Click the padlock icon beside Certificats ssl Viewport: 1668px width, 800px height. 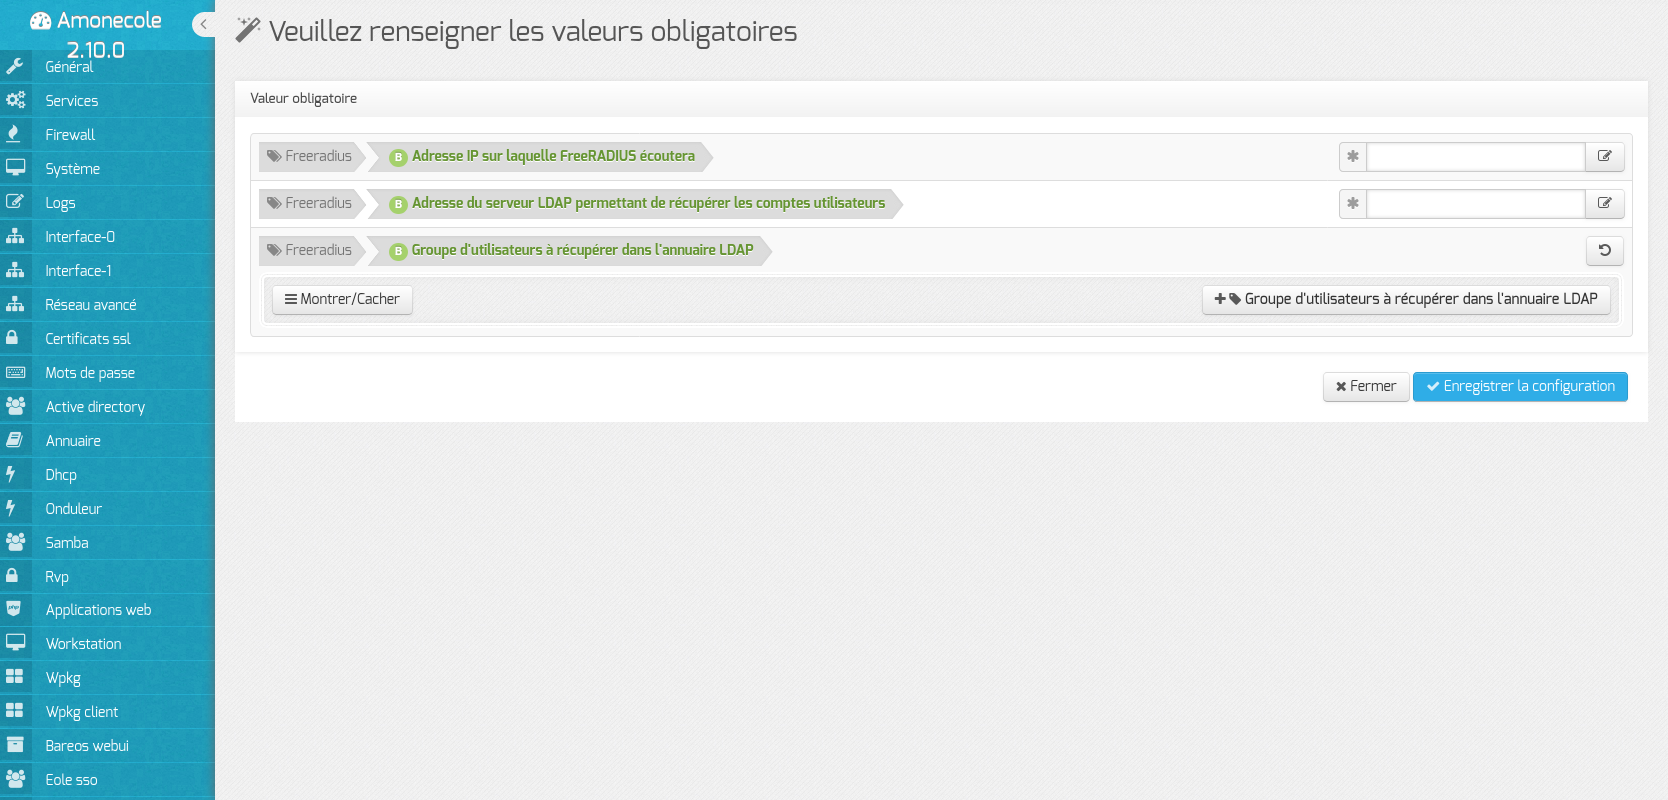coord(13,339)
